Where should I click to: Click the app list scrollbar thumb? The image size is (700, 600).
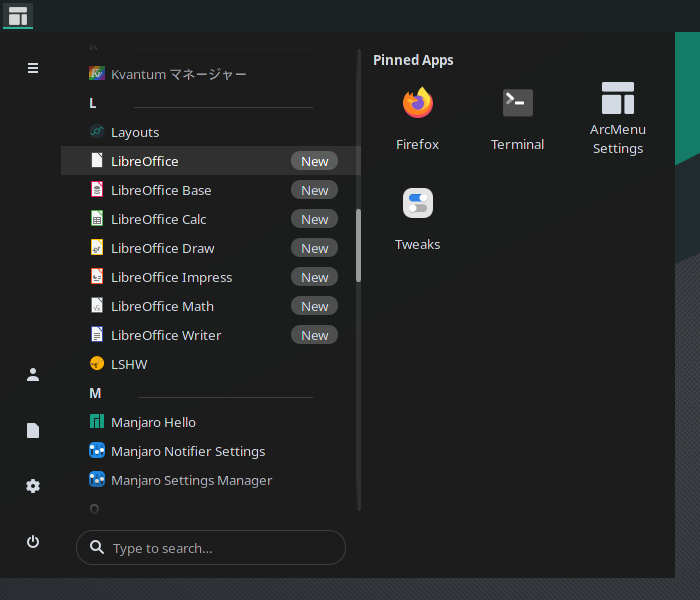pyautogui.click(x=358, y=246)
